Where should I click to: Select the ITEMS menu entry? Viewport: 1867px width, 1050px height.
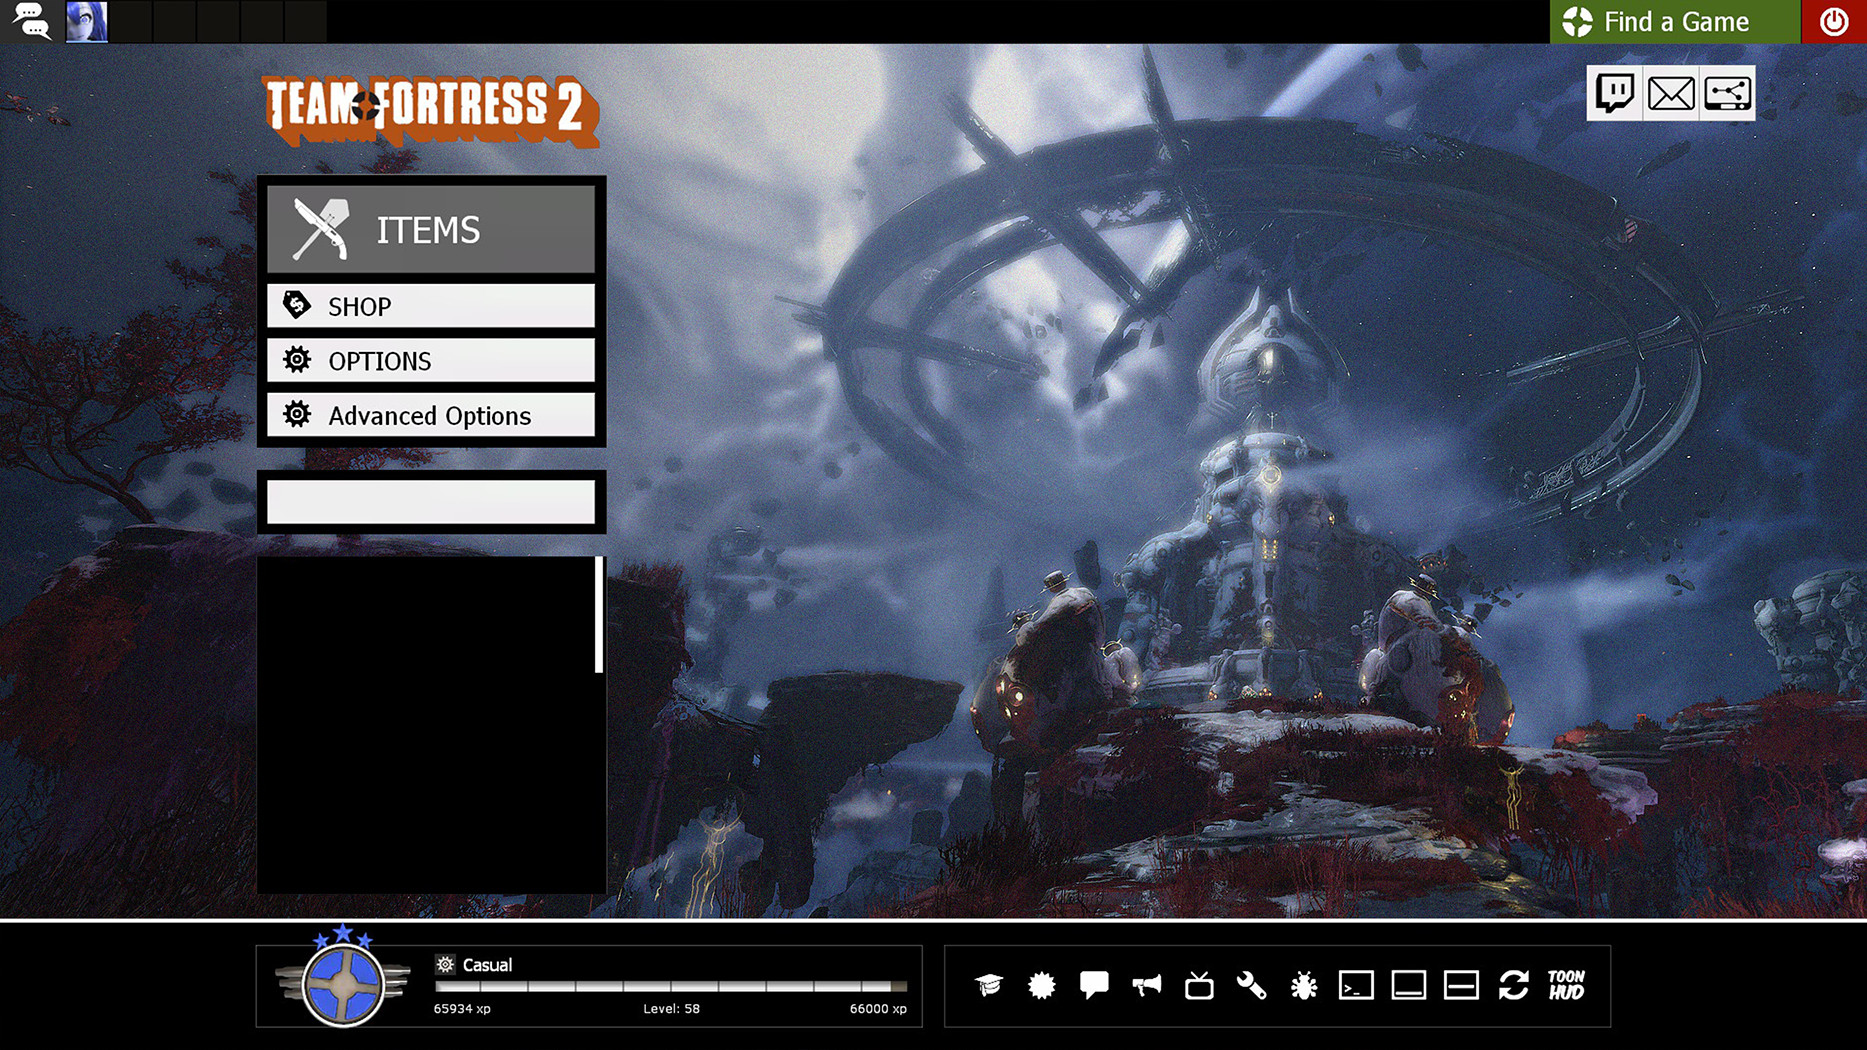(430, 229)
